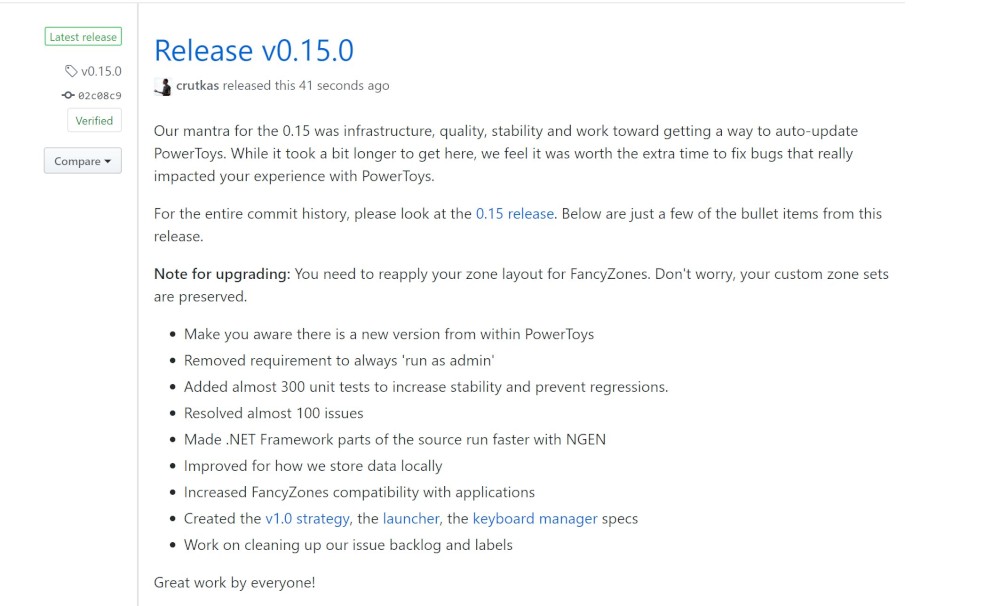Image resolution: width=1000 pixels, height=606 pixels.
Task: Open the Release v0.15.0 title link
Action: [x=254, y=50]
